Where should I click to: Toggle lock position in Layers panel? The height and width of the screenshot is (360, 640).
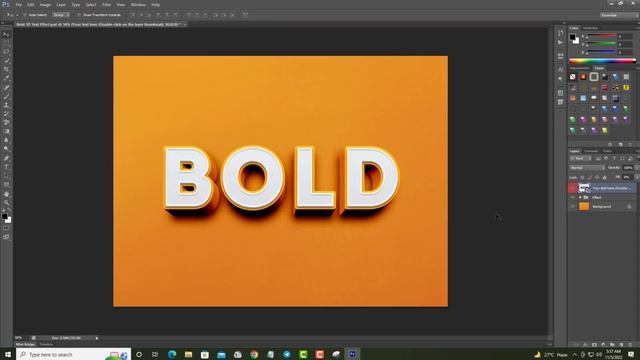coord(597,178)
